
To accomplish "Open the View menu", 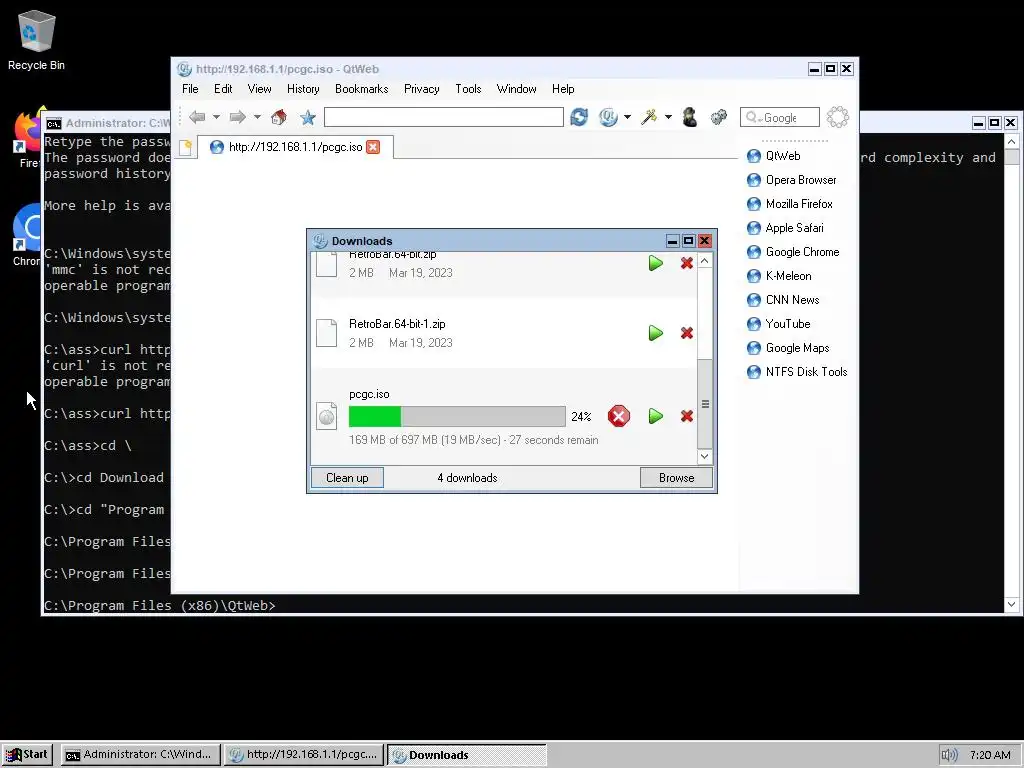I will click(x=259, y=89).
